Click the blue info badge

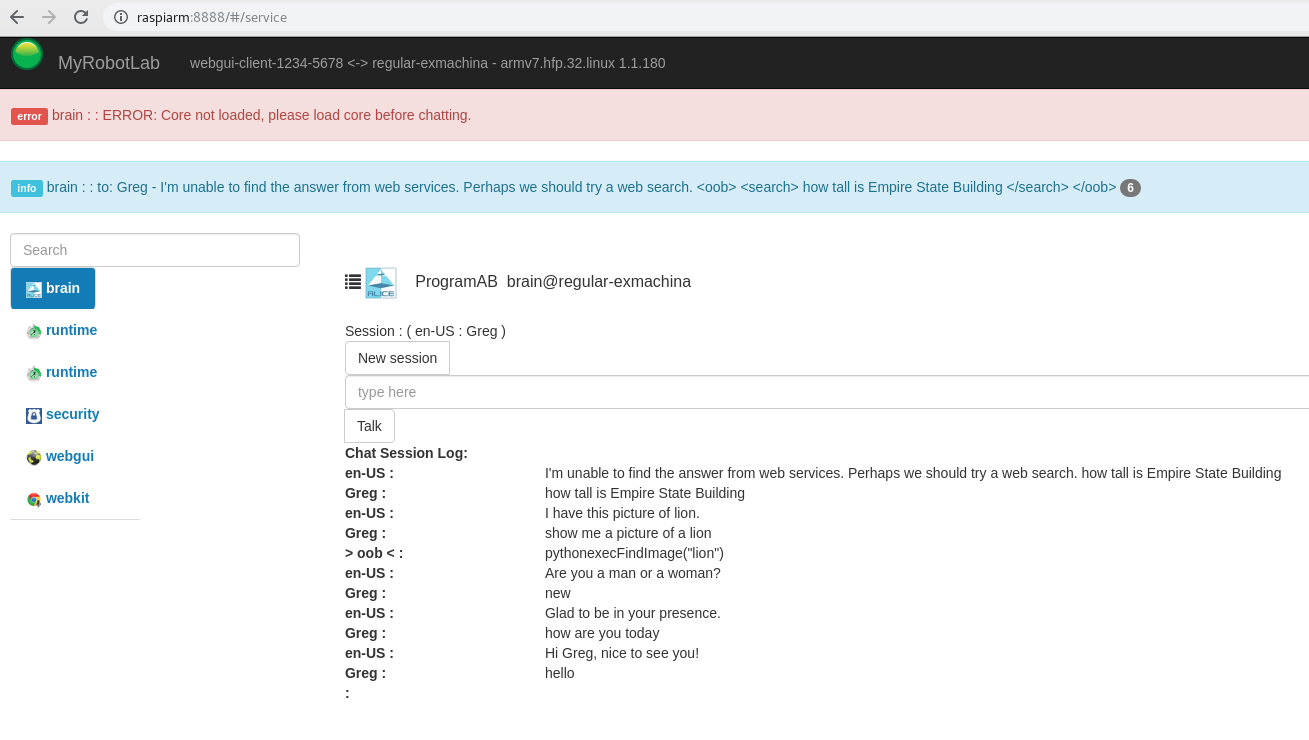click(x=27, y=188)
